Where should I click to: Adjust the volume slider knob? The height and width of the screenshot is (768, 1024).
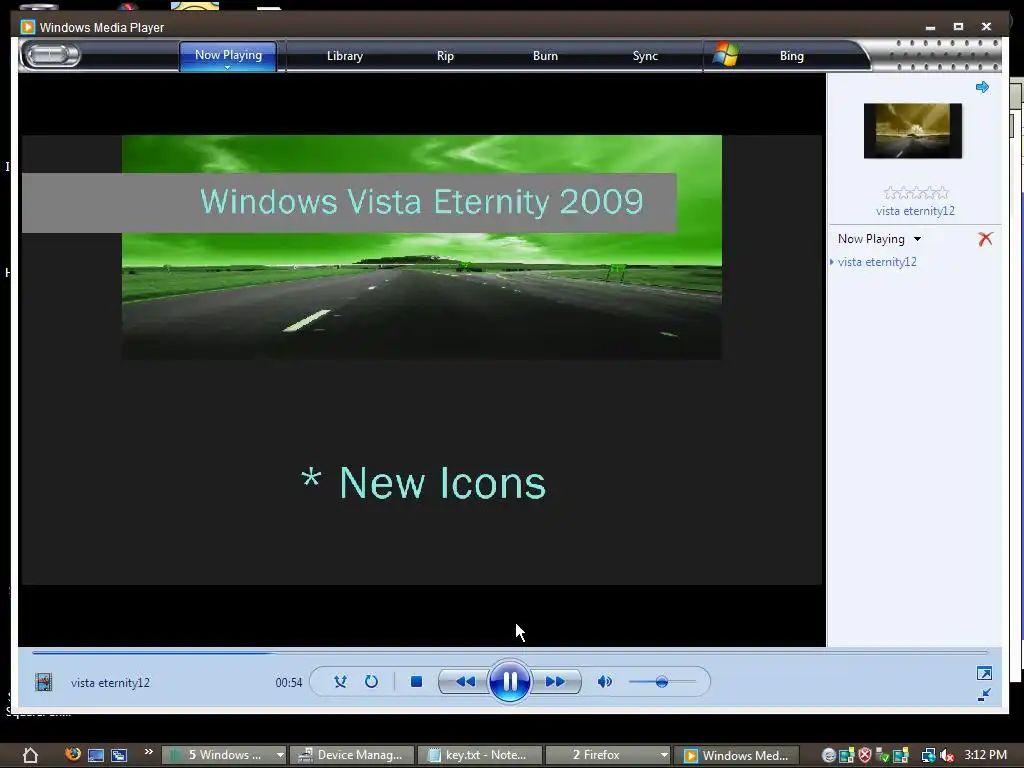click(662, 682)
